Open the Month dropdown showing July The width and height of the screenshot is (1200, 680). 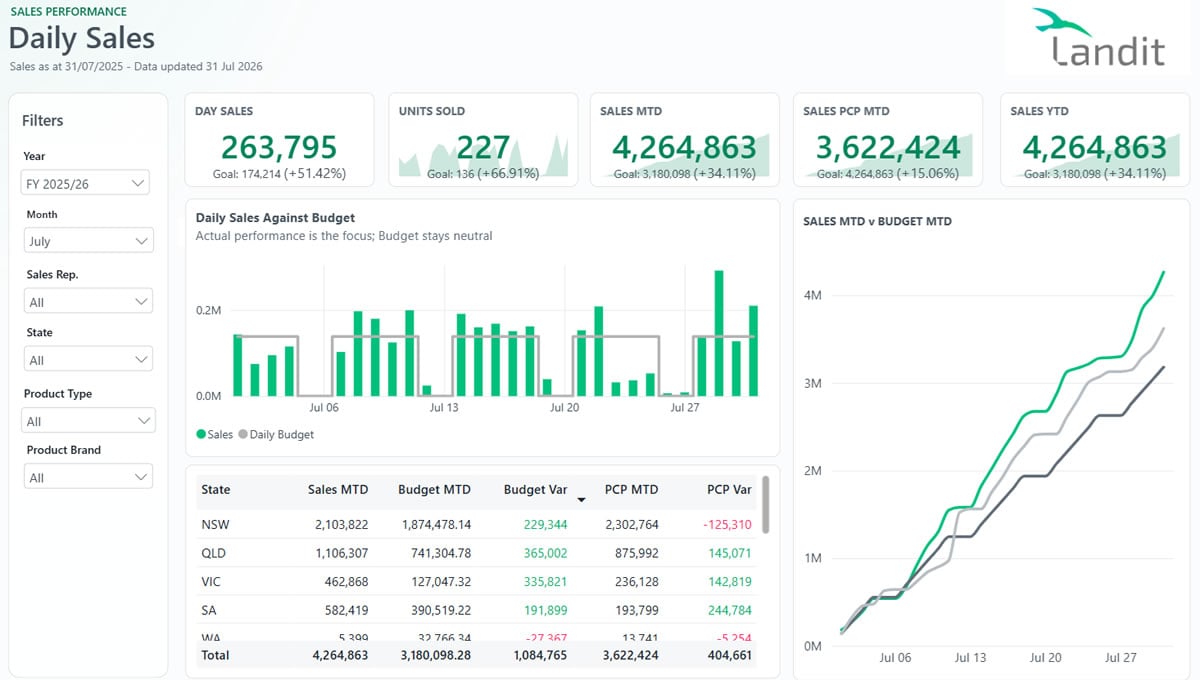(89, 241)
